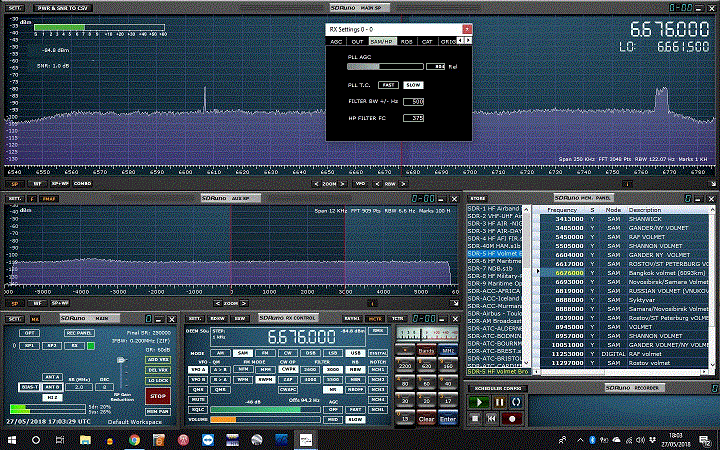Open Windows Start menu
The image size is (720, 450).
tap(12, 440)
